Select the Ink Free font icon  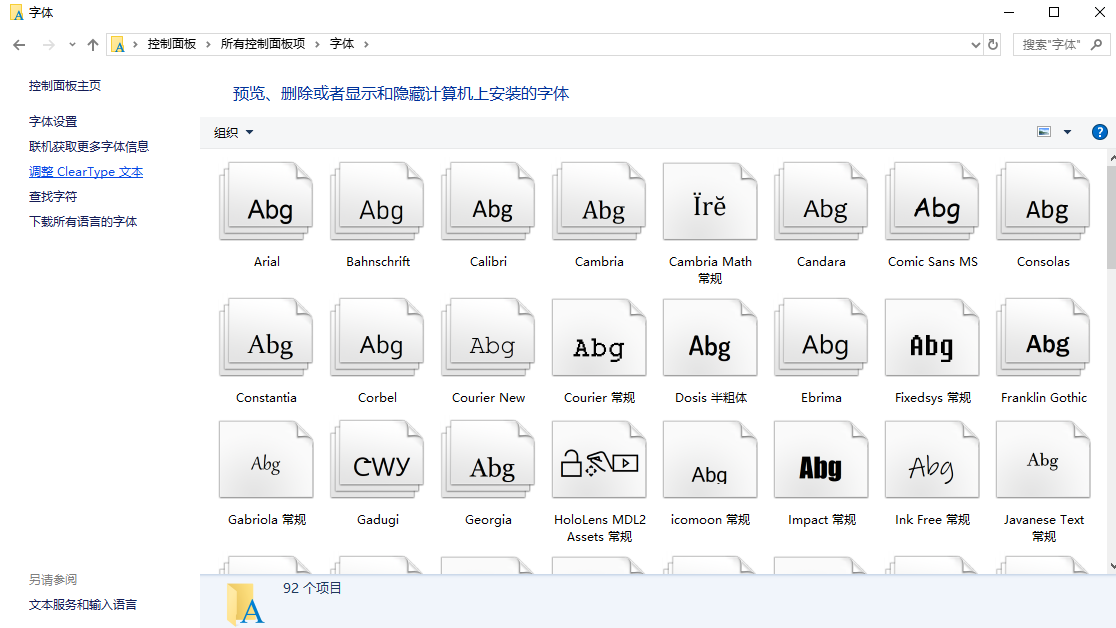coord(932,461)
